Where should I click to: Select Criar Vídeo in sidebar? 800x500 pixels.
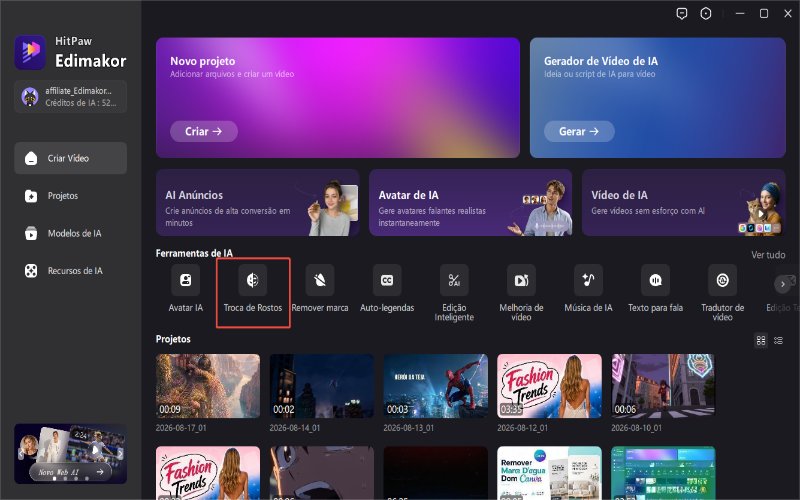point(70,158)
